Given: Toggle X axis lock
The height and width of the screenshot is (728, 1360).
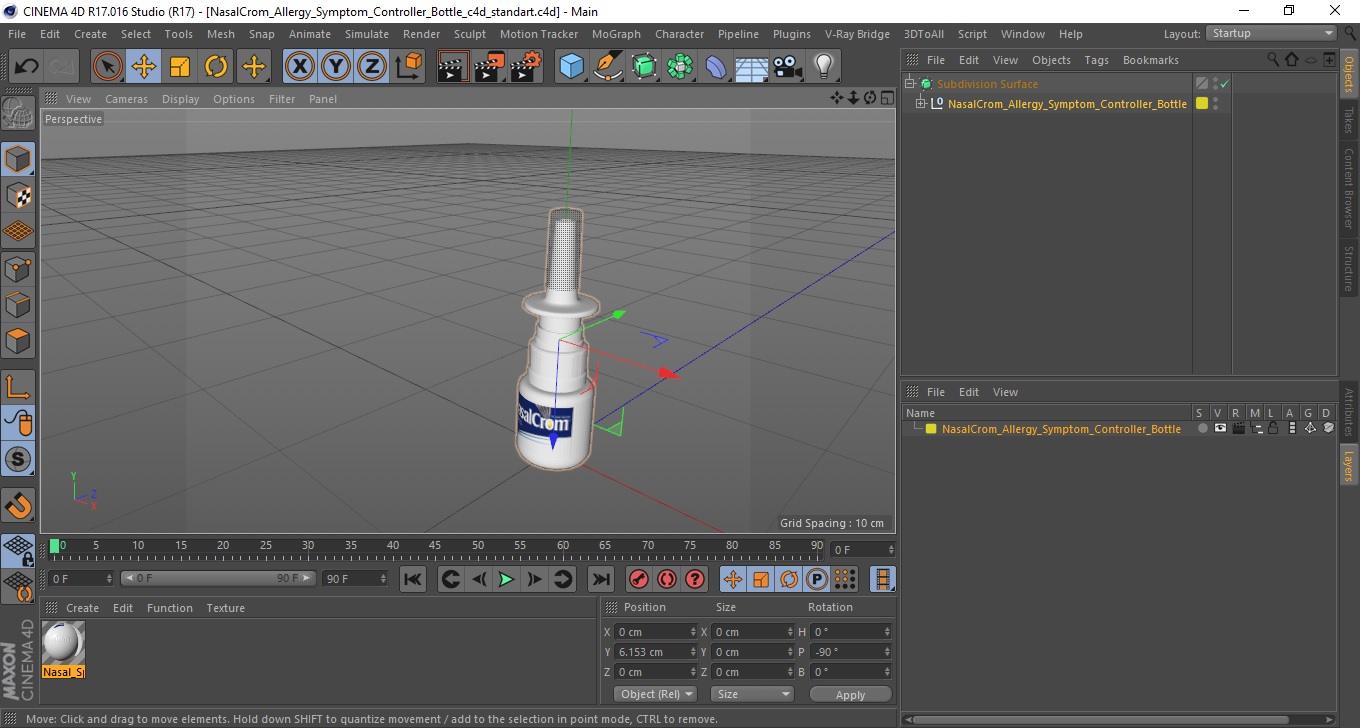Looking at the screenshot, I should point(299,67).
